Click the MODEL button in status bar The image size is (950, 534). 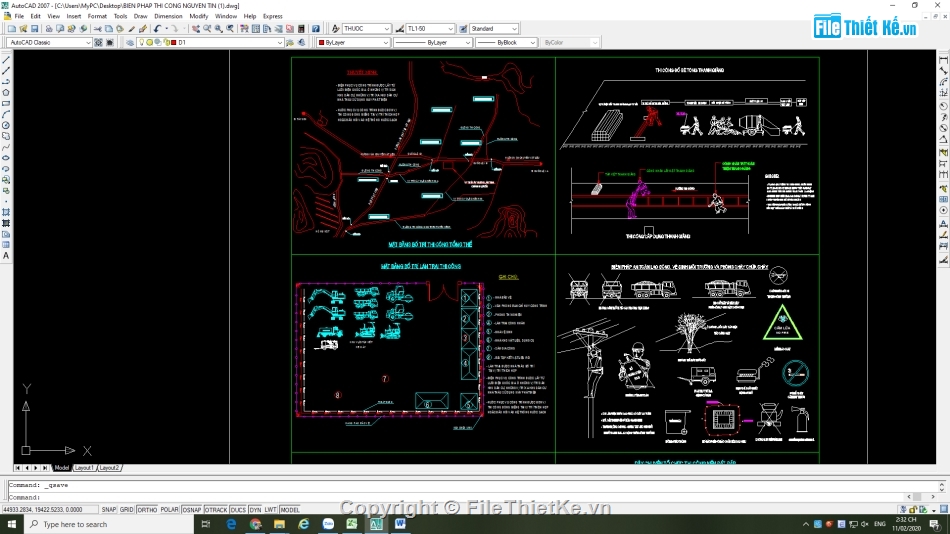click(290, 510)
